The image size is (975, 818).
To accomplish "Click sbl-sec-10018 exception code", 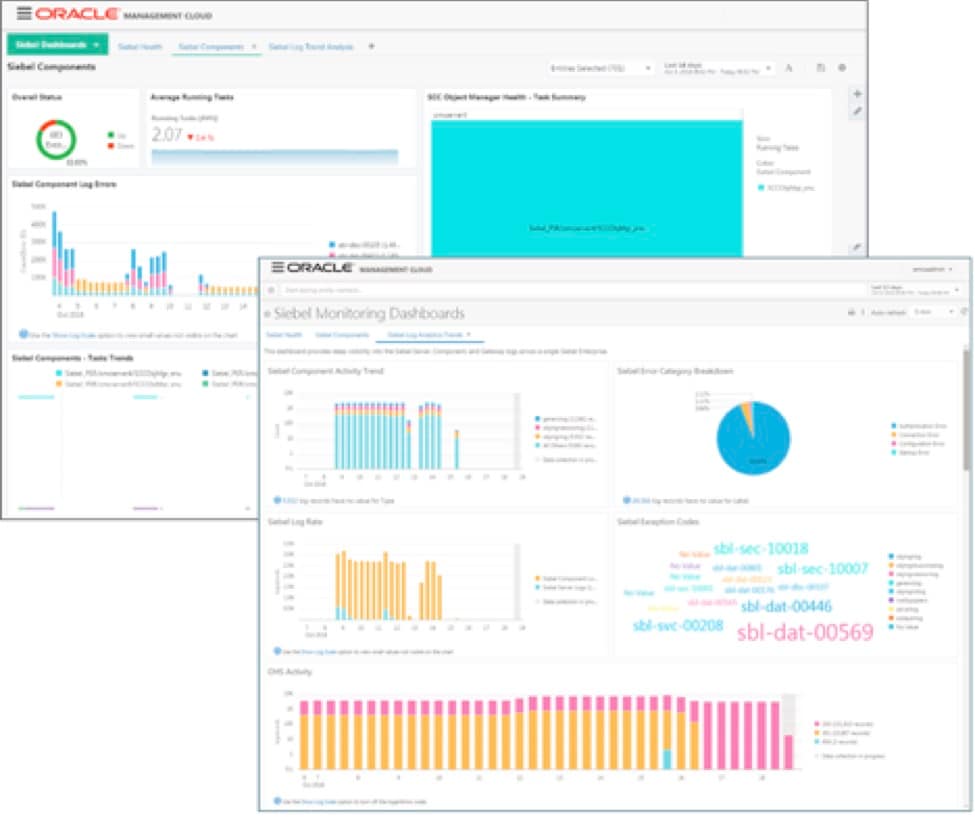I will point(760,548).
